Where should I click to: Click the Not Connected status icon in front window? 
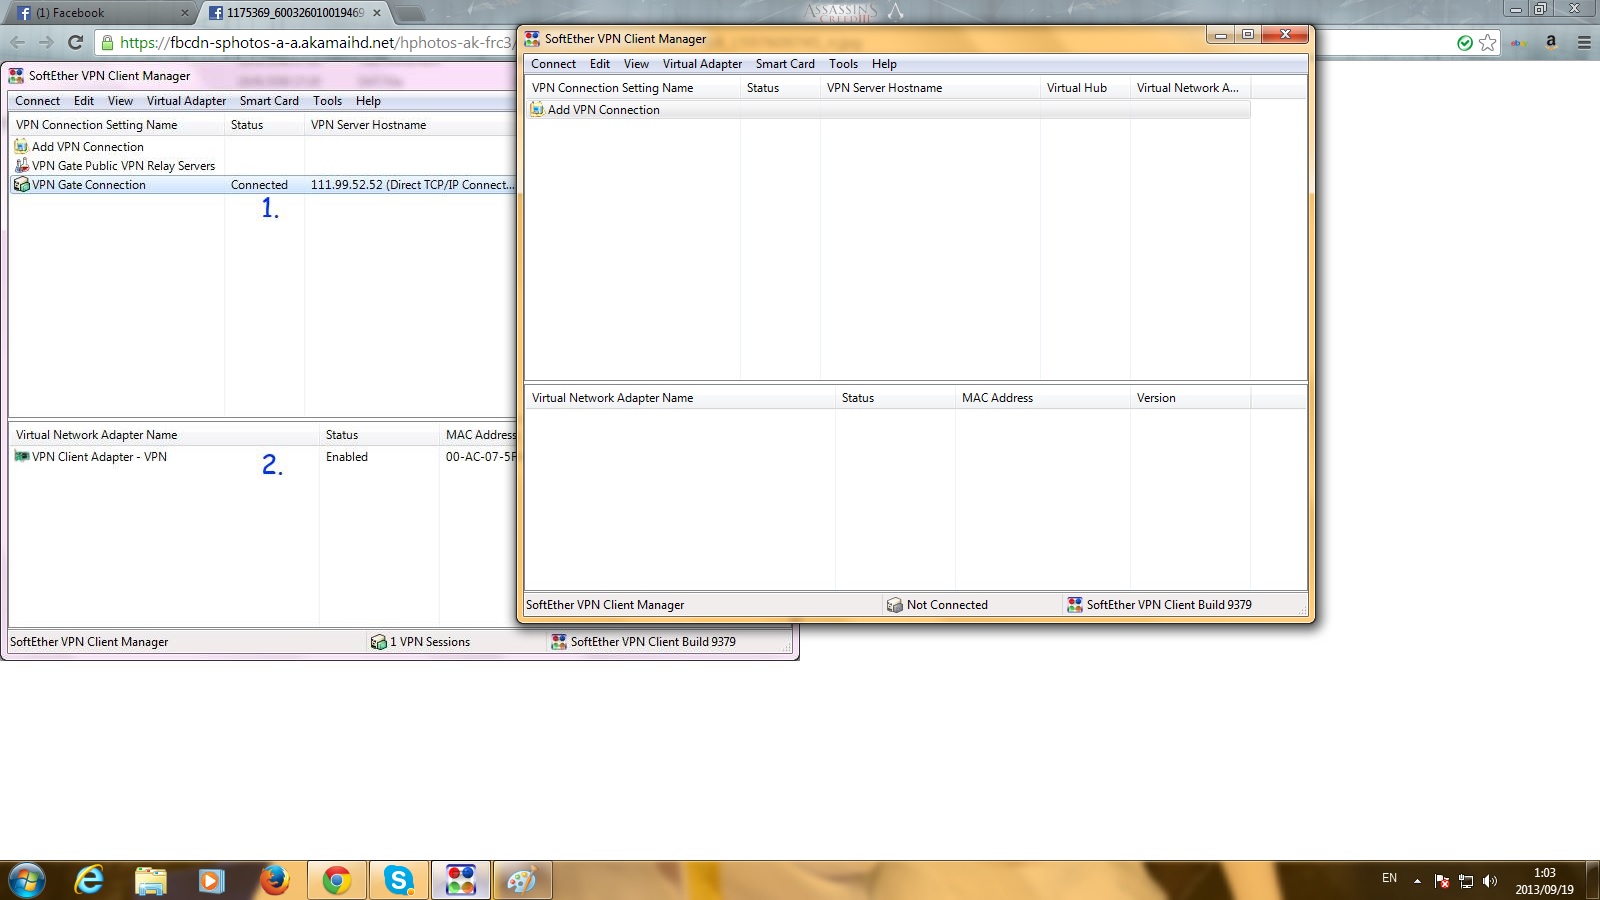[894, 605]
